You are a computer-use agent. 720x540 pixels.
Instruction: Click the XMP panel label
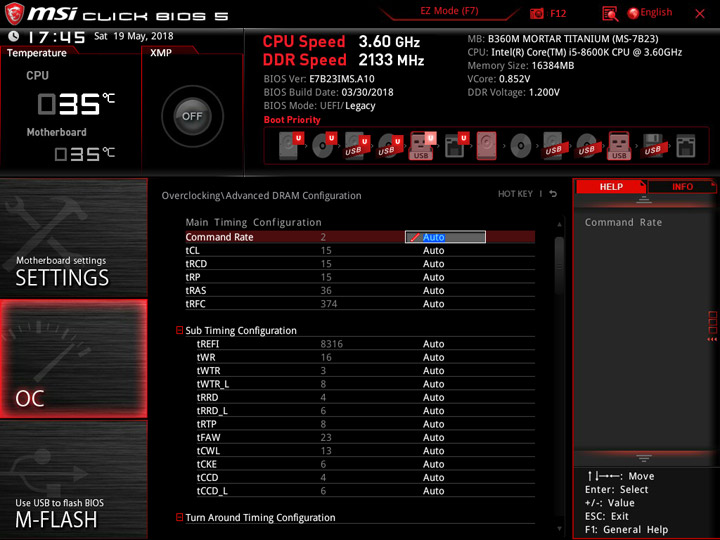[x=161, y=52]
